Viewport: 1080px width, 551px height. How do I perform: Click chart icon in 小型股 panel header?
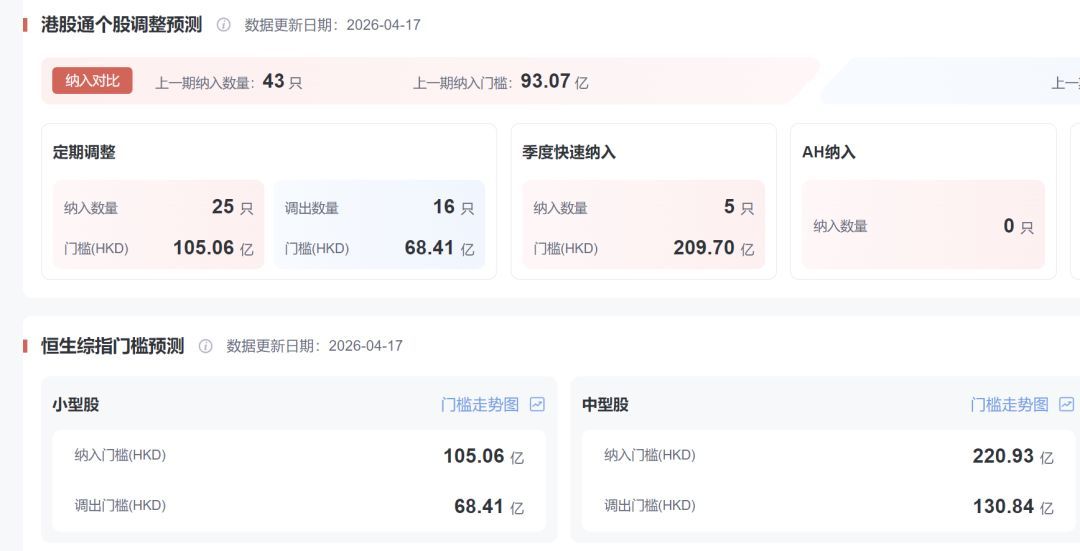[537, 405]
